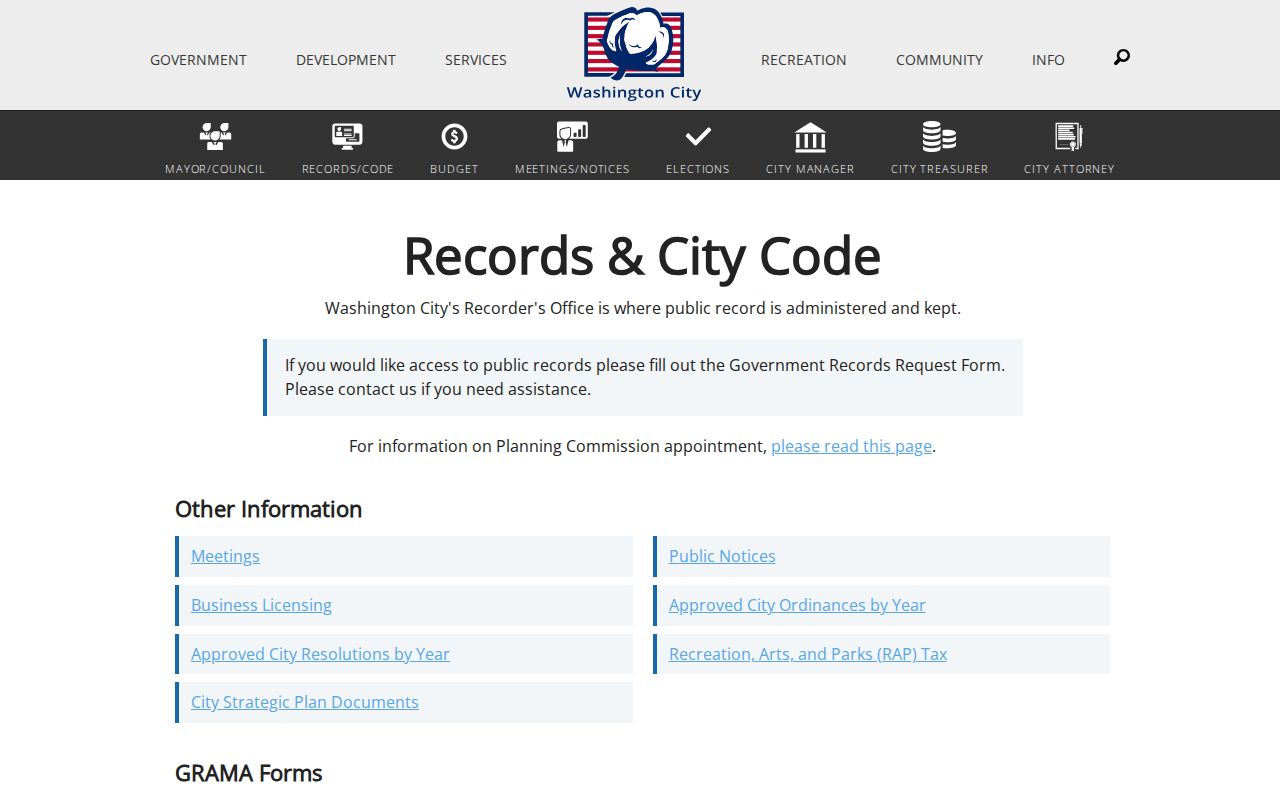Open the Recreation, Arts, and Parks (RAP) Tax link

click(x=808, y=654)
